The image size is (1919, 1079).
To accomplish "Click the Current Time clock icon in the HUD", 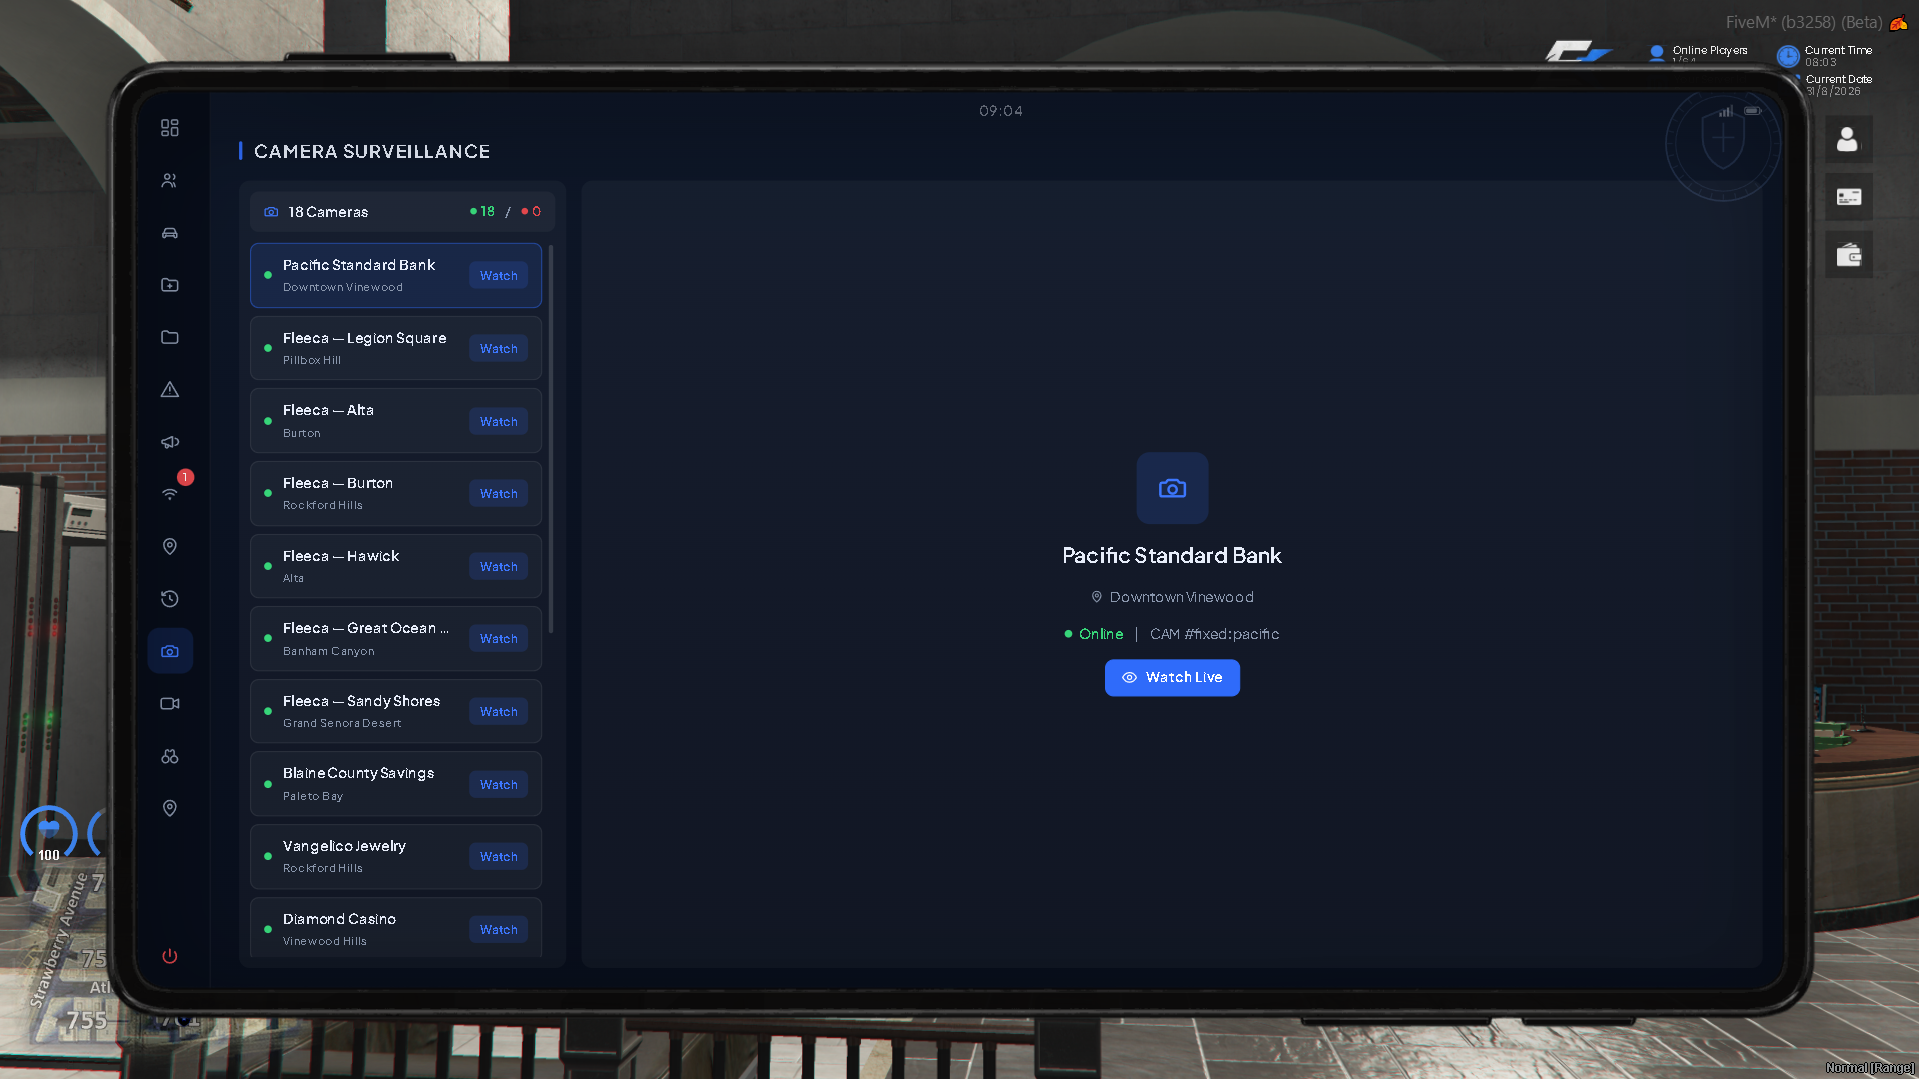I will 1788,56.
